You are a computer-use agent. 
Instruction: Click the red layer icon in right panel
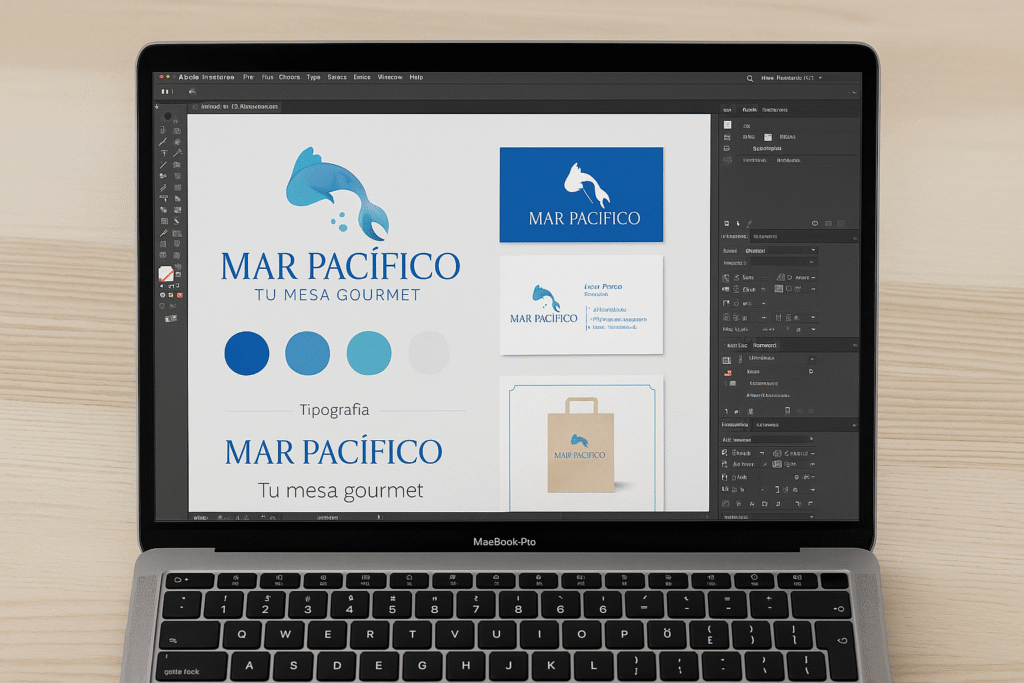[727, 370]
